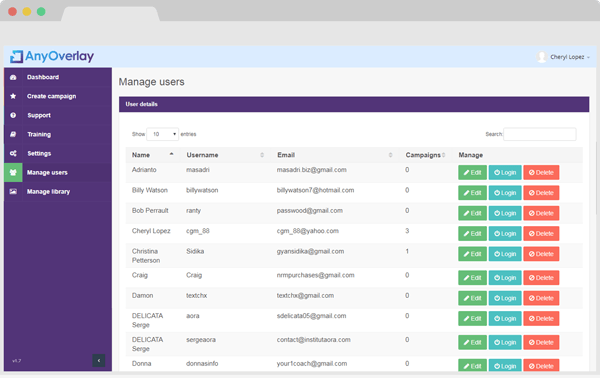Edit the sergeaora user
600x378 pixels.
(473, 342)
